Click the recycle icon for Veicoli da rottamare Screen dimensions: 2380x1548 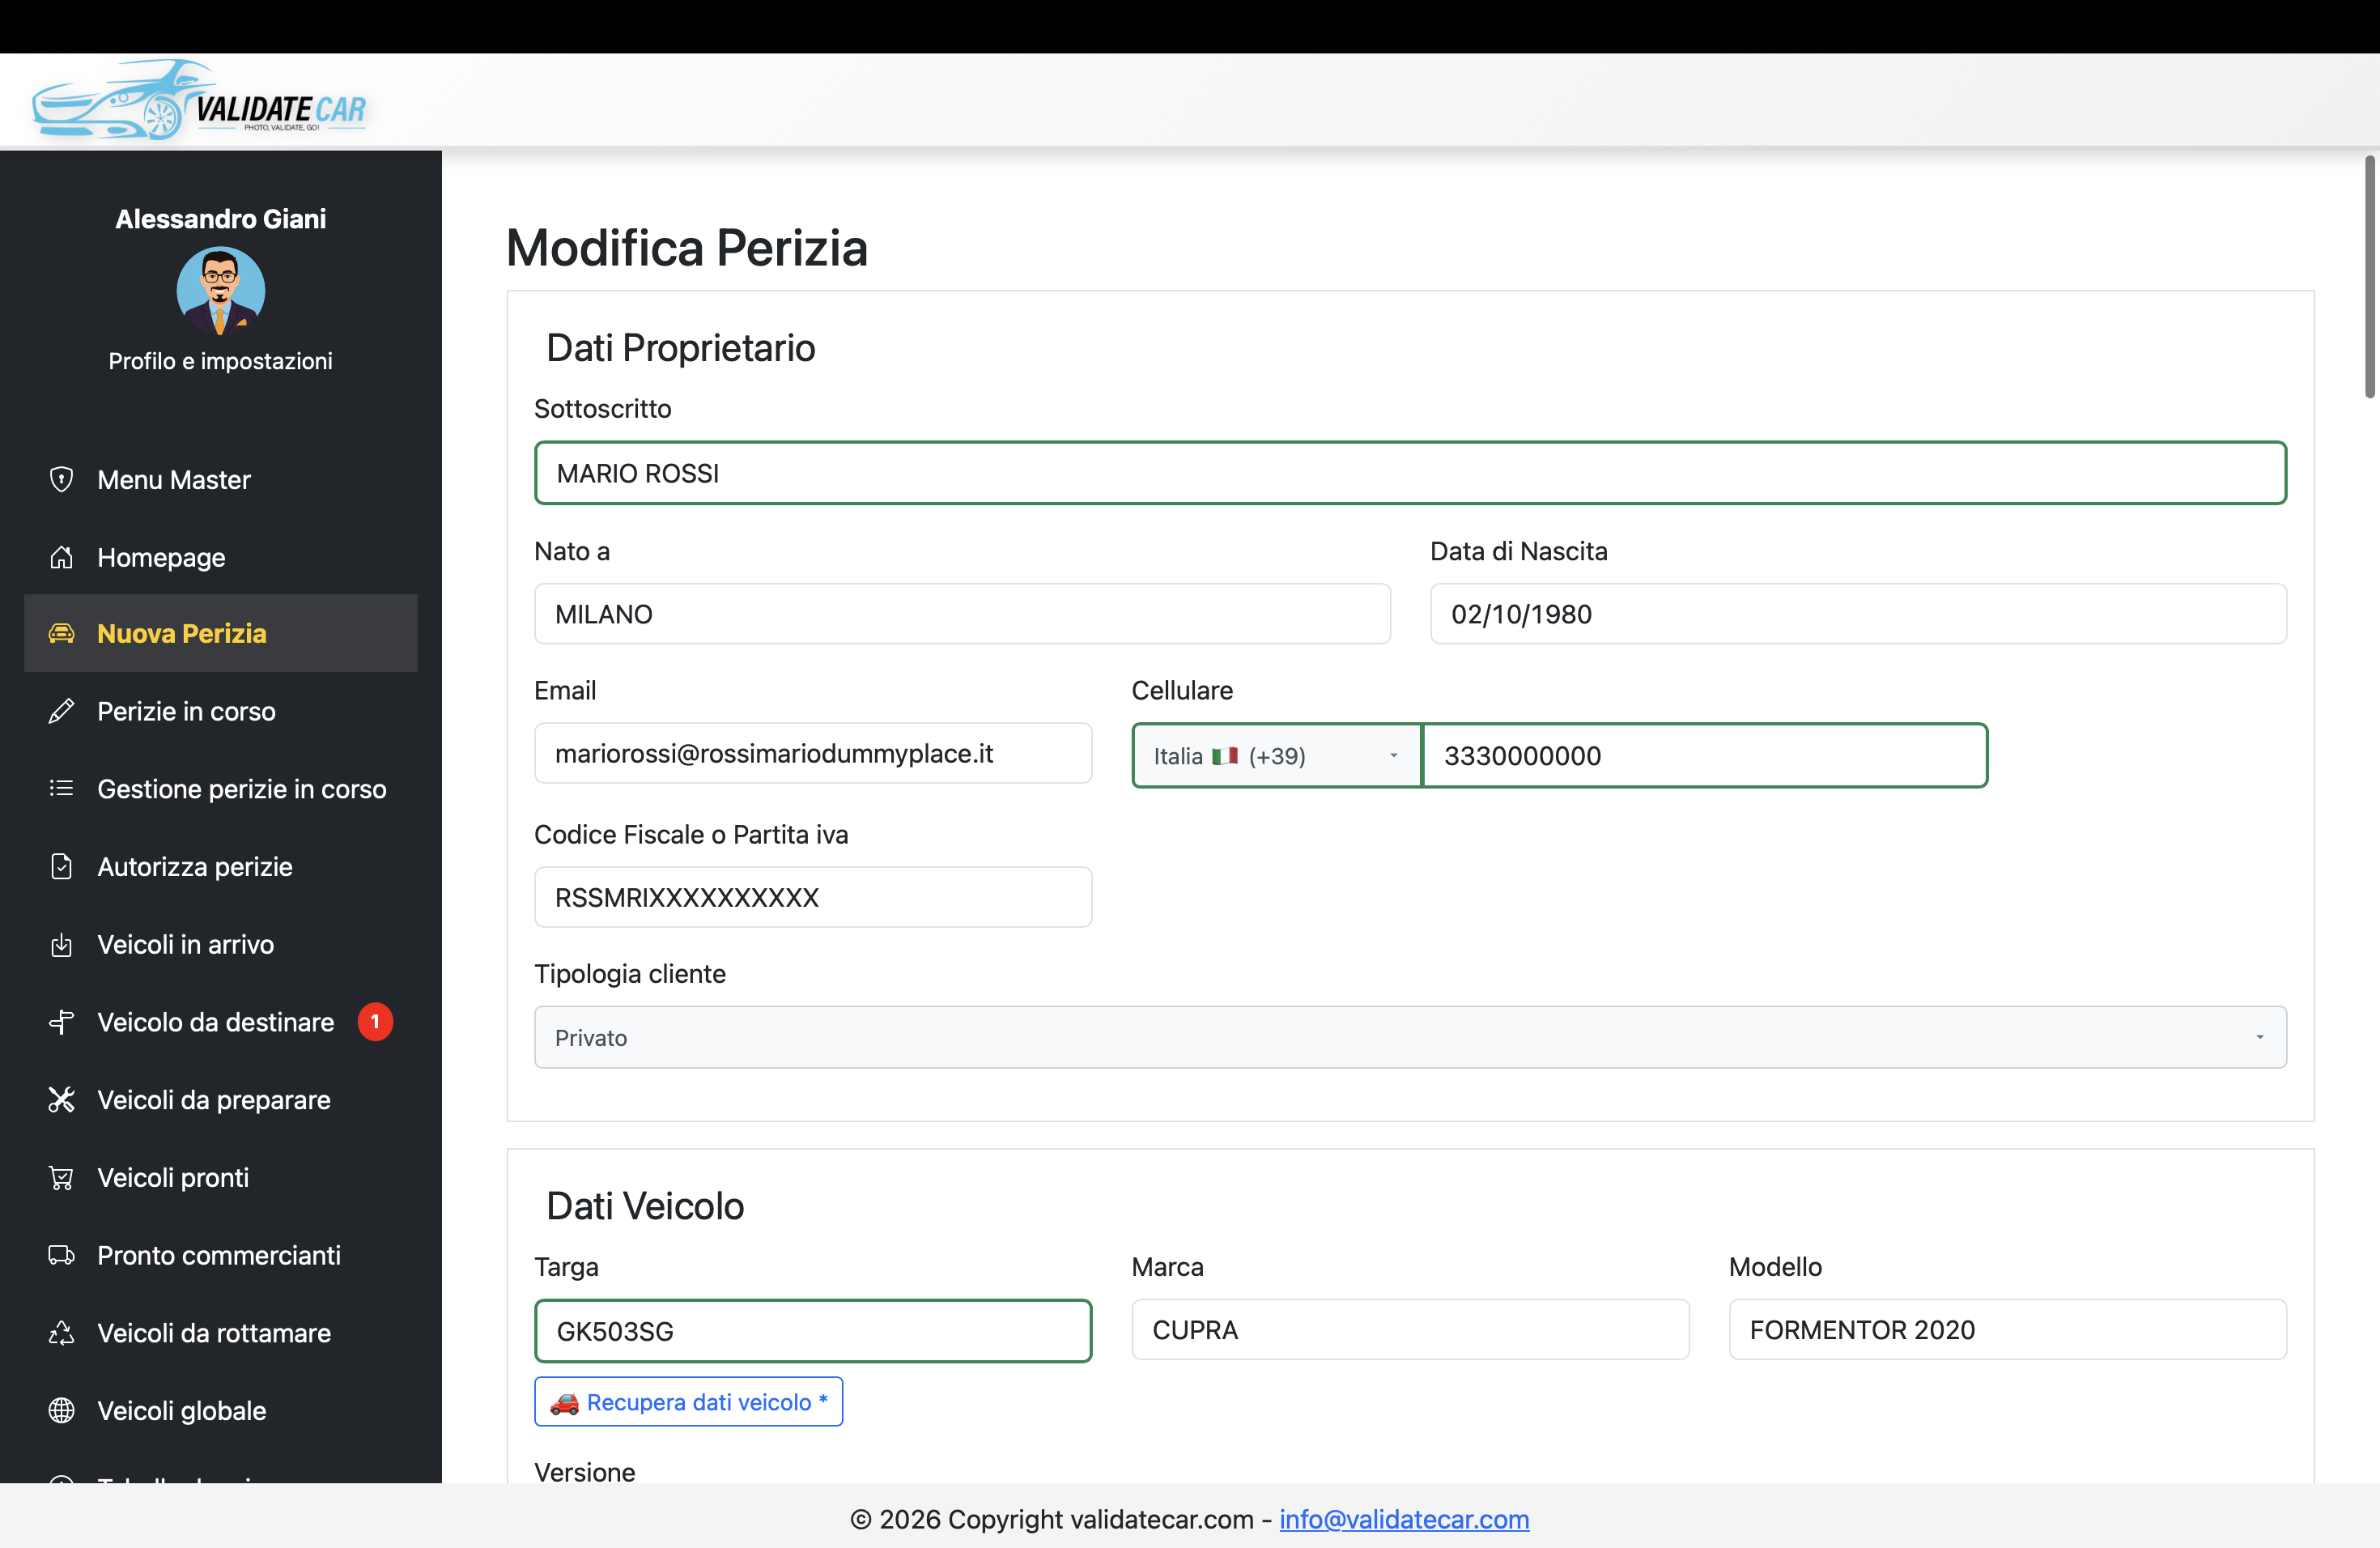tap(61, 1333)
